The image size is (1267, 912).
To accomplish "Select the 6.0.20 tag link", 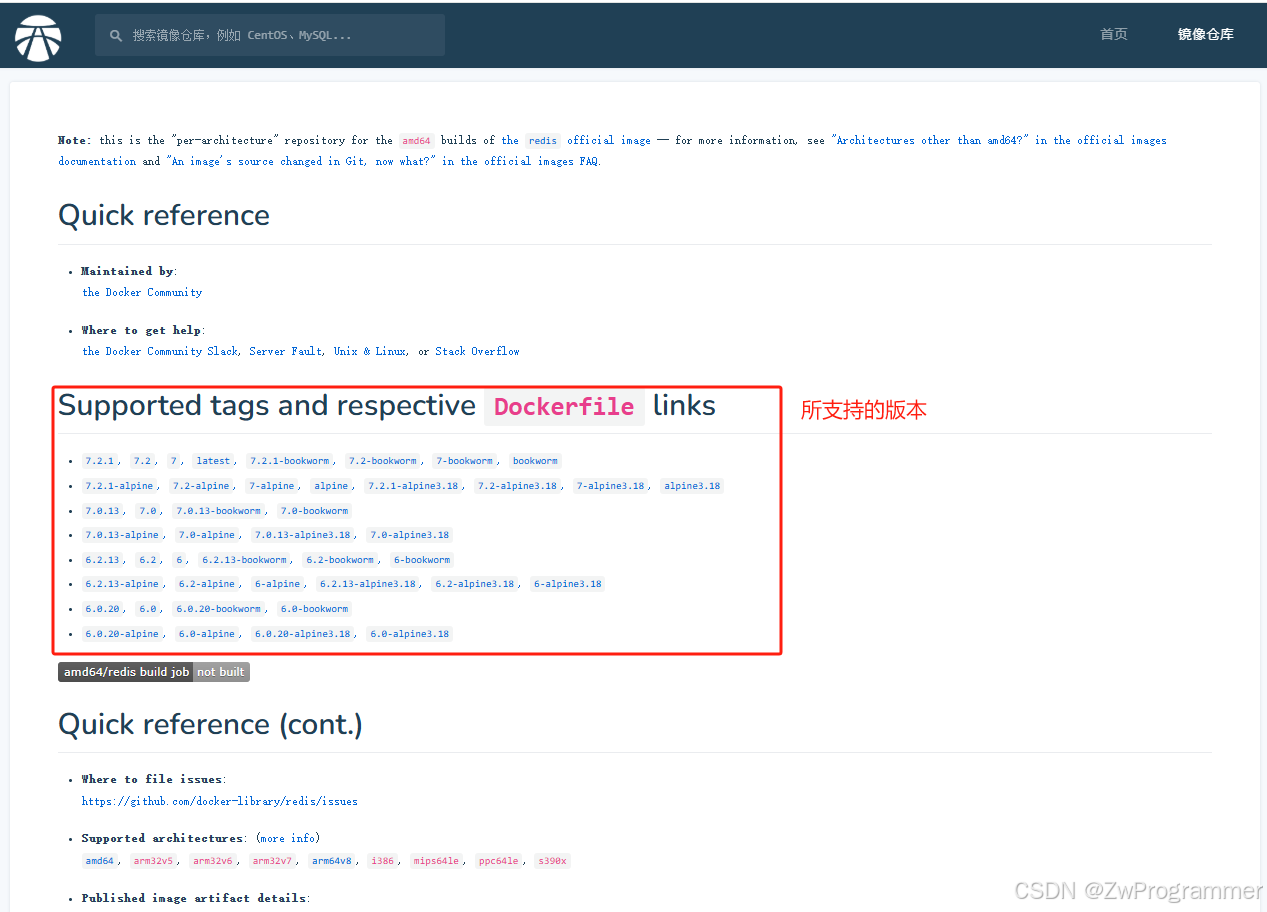I will [102, 609].
